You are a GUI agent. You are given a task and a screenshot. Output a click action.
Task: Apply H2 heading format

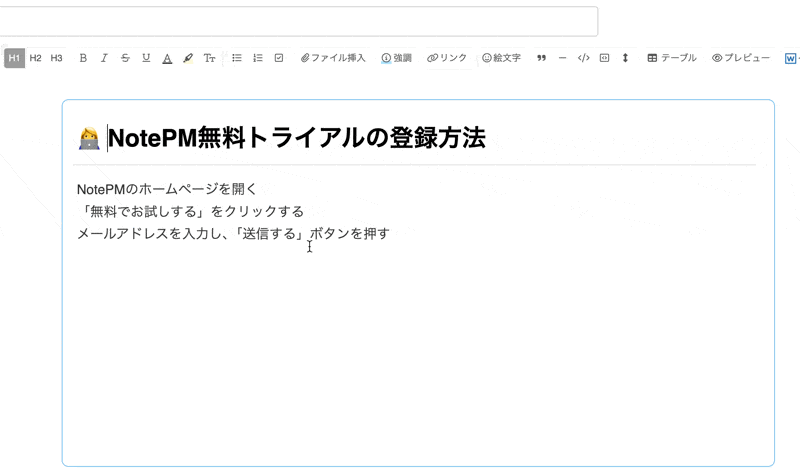pos(35,58)
